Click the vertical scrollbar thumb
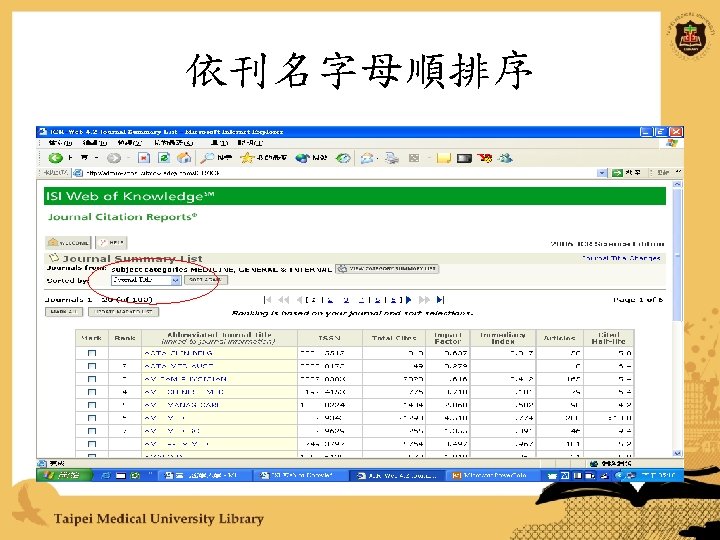The height and width of the screenshot is (540, 720). point(677,255)
